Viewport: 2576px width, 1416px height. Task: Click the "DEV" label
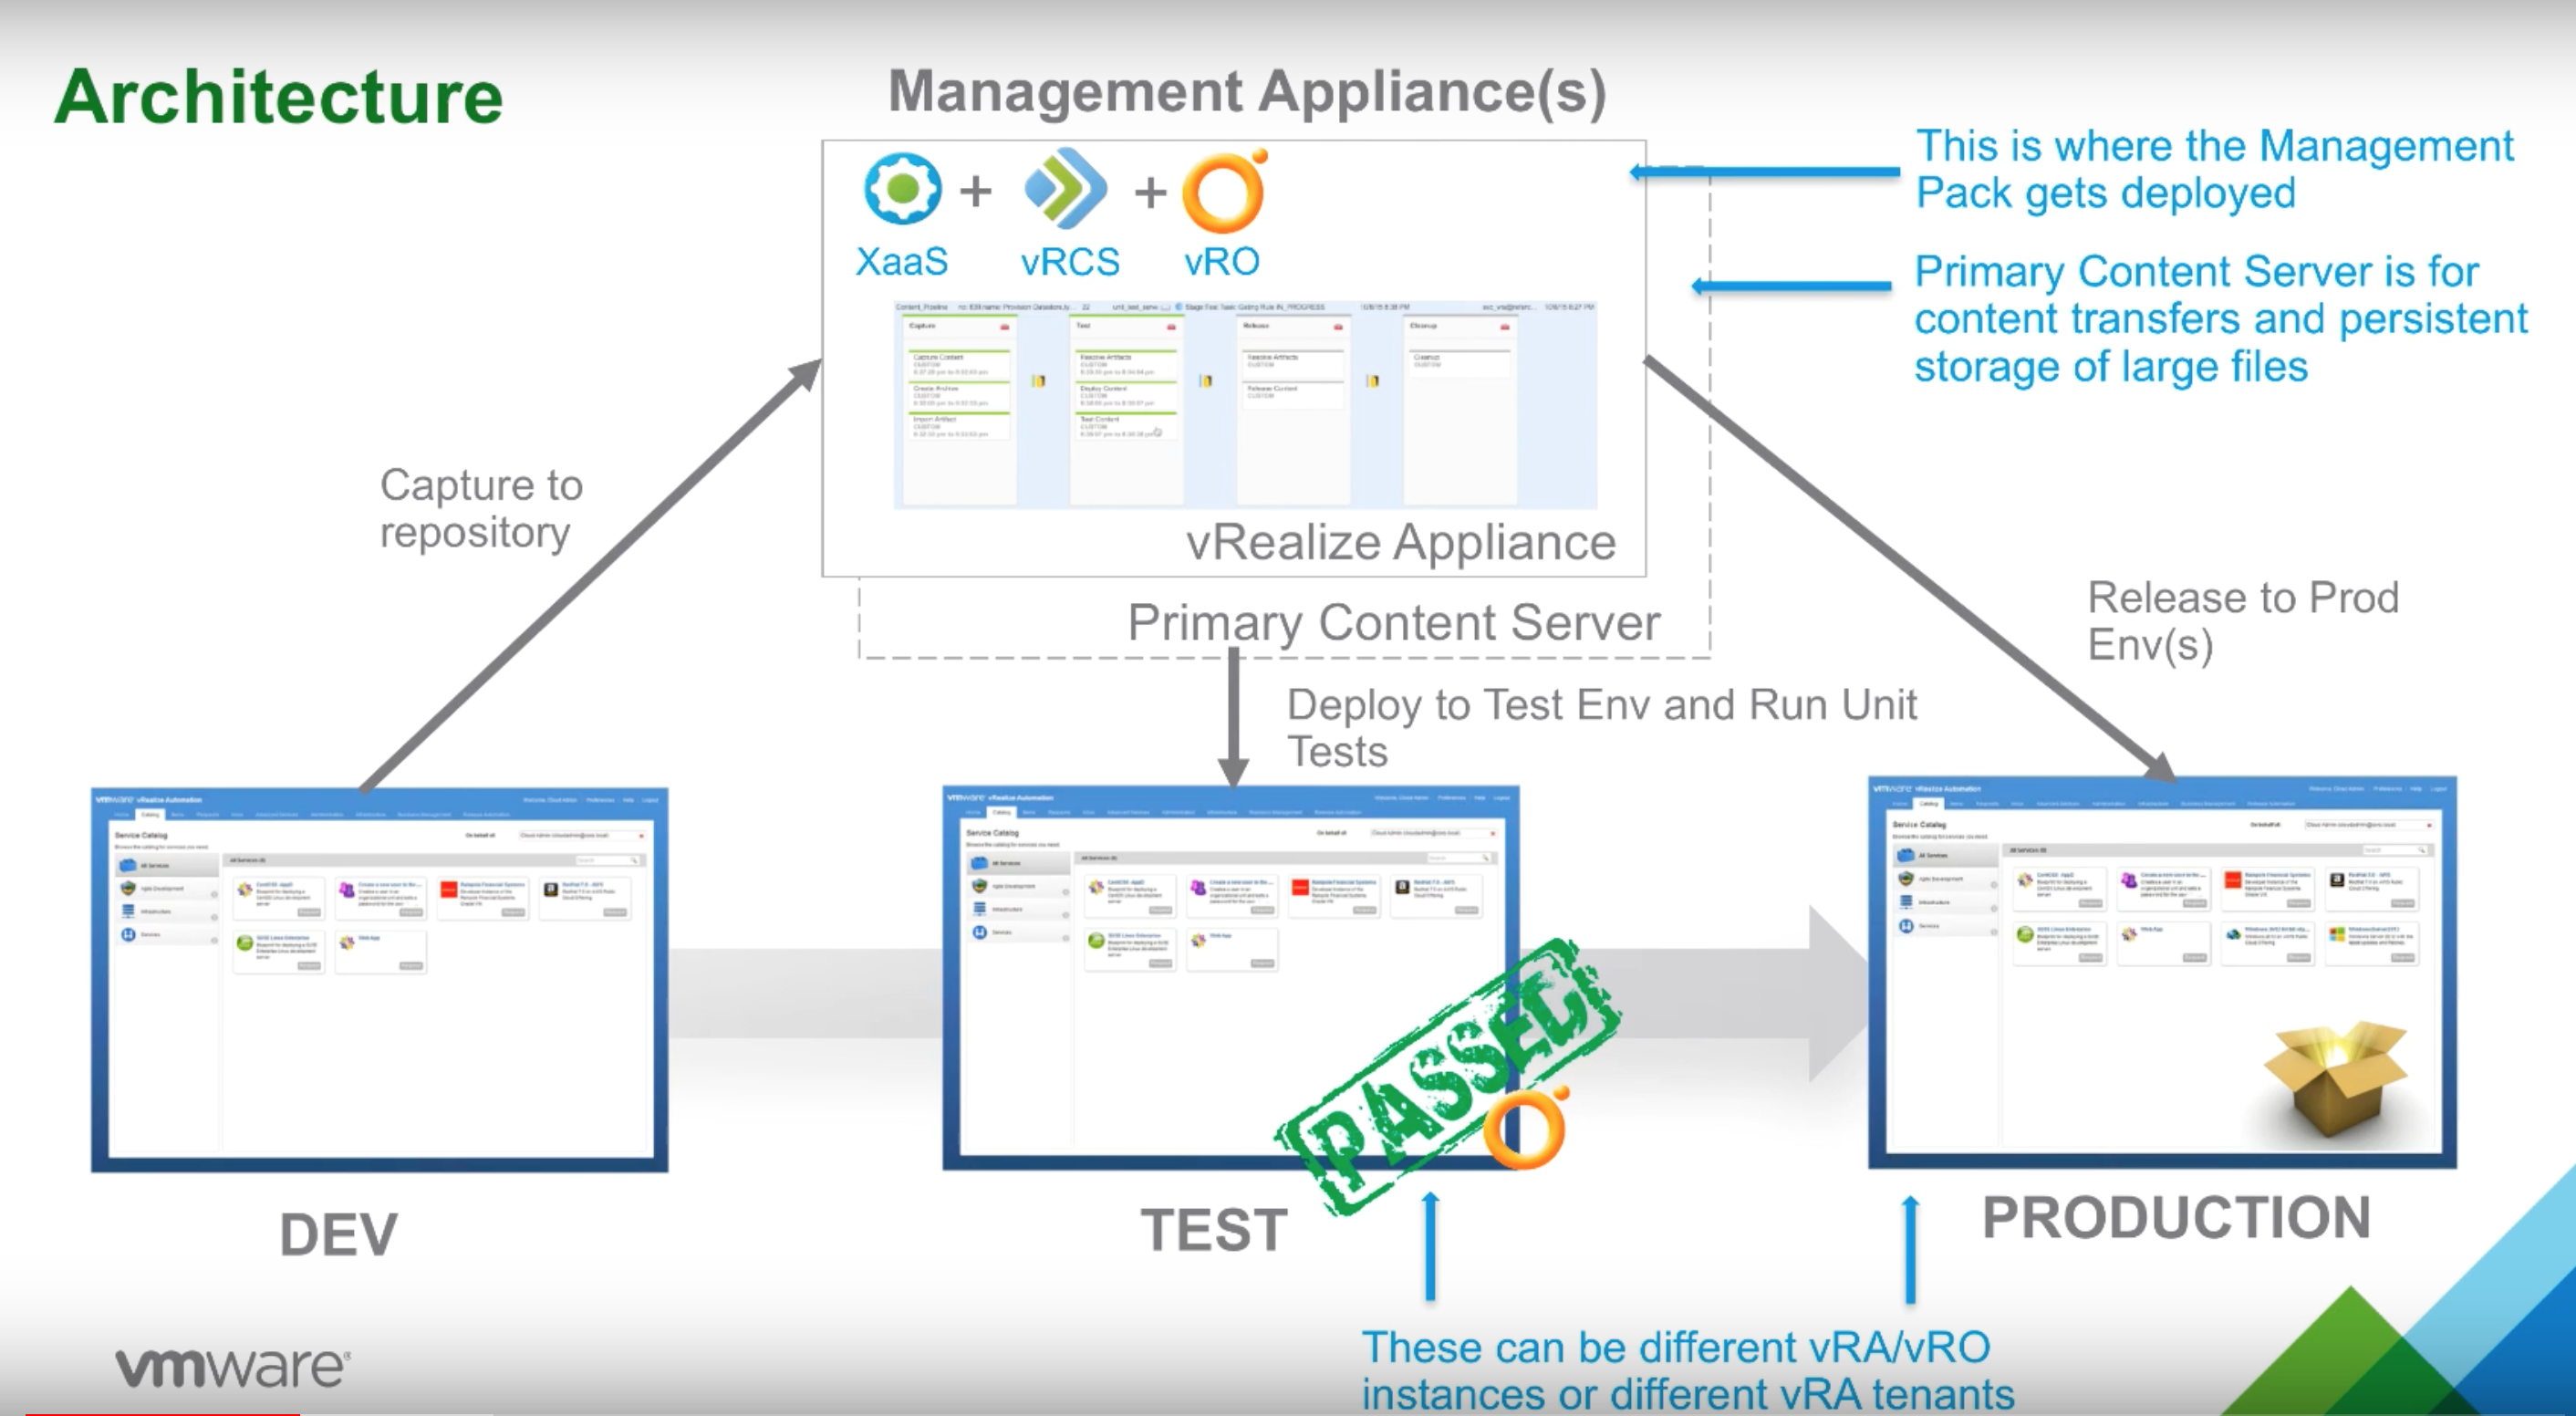click(338, 1234)
